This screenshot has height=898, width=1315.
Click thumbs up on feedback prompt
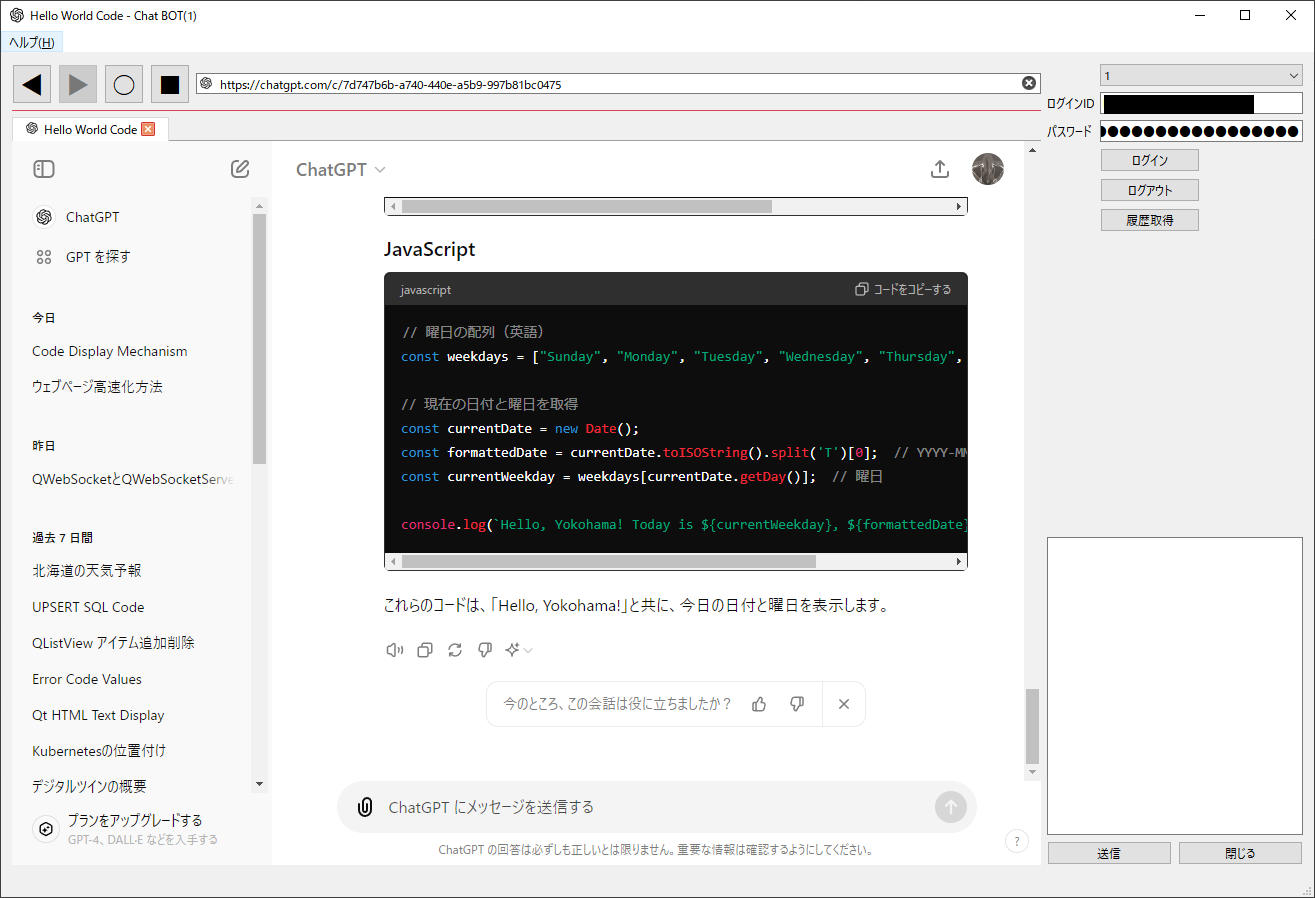click(759, 704)
